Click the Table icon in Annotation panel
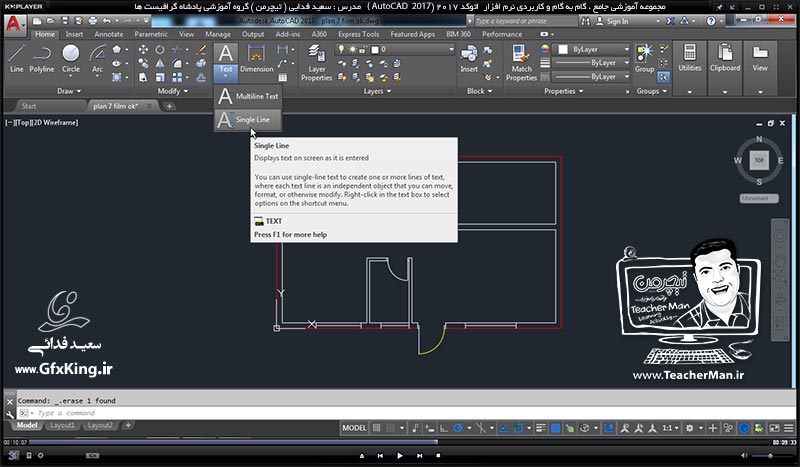Screen dimensions: 800x467 [283, 78]
